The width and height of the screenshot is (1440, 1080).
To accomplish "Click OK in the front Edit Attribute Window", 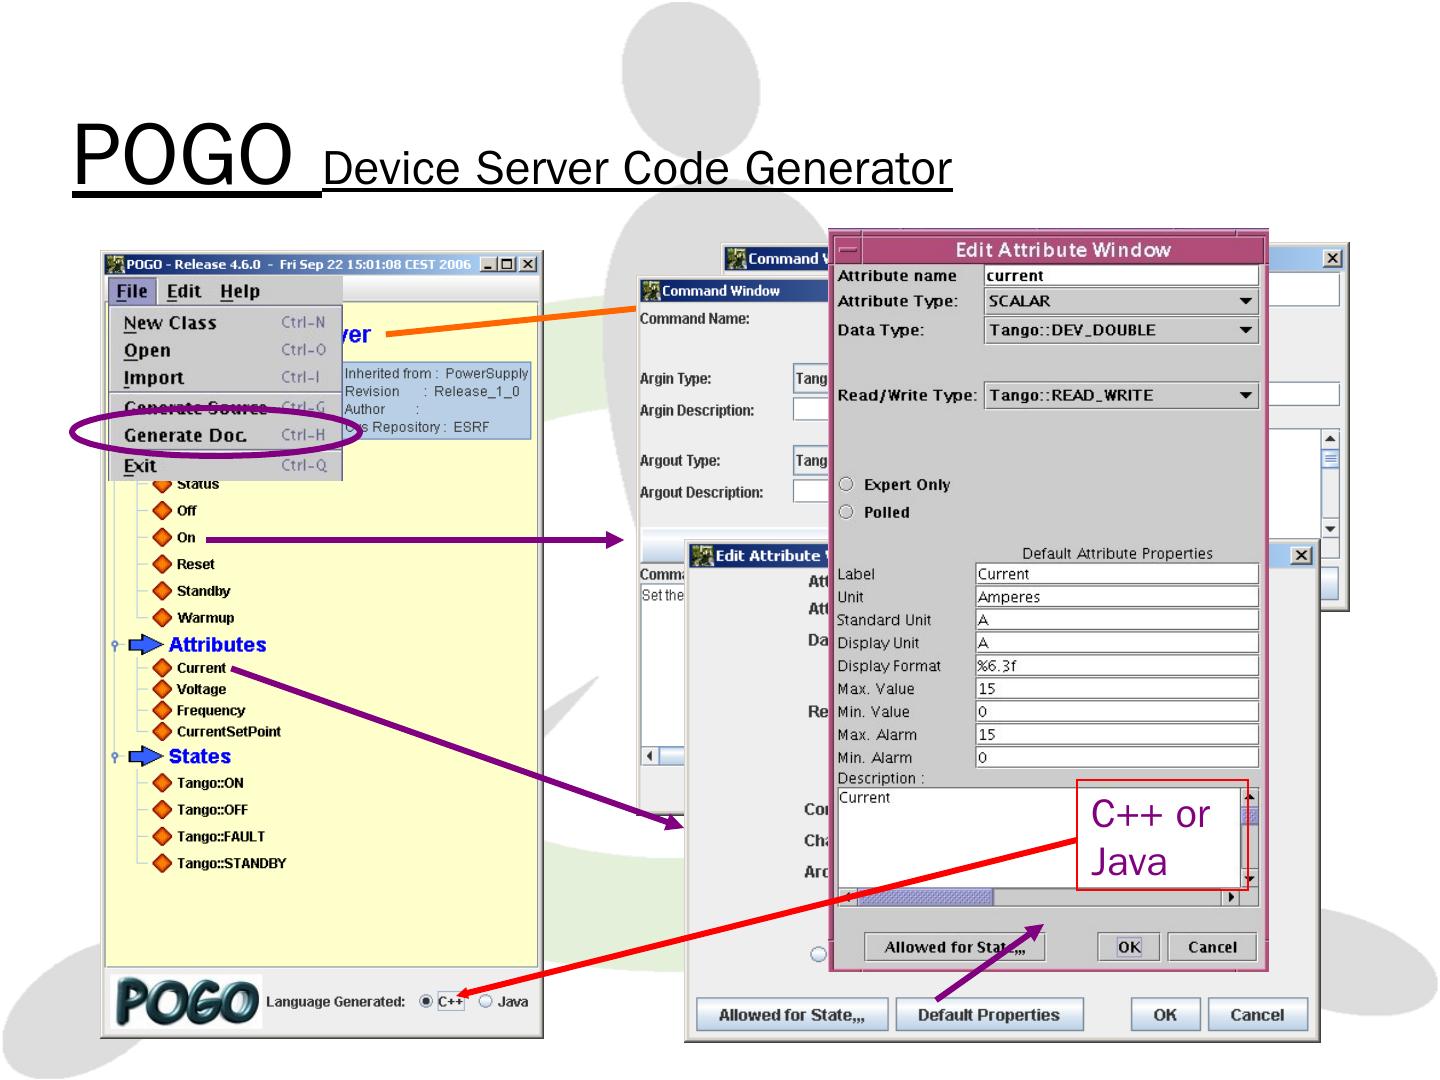I will (x=1129, y=947).
